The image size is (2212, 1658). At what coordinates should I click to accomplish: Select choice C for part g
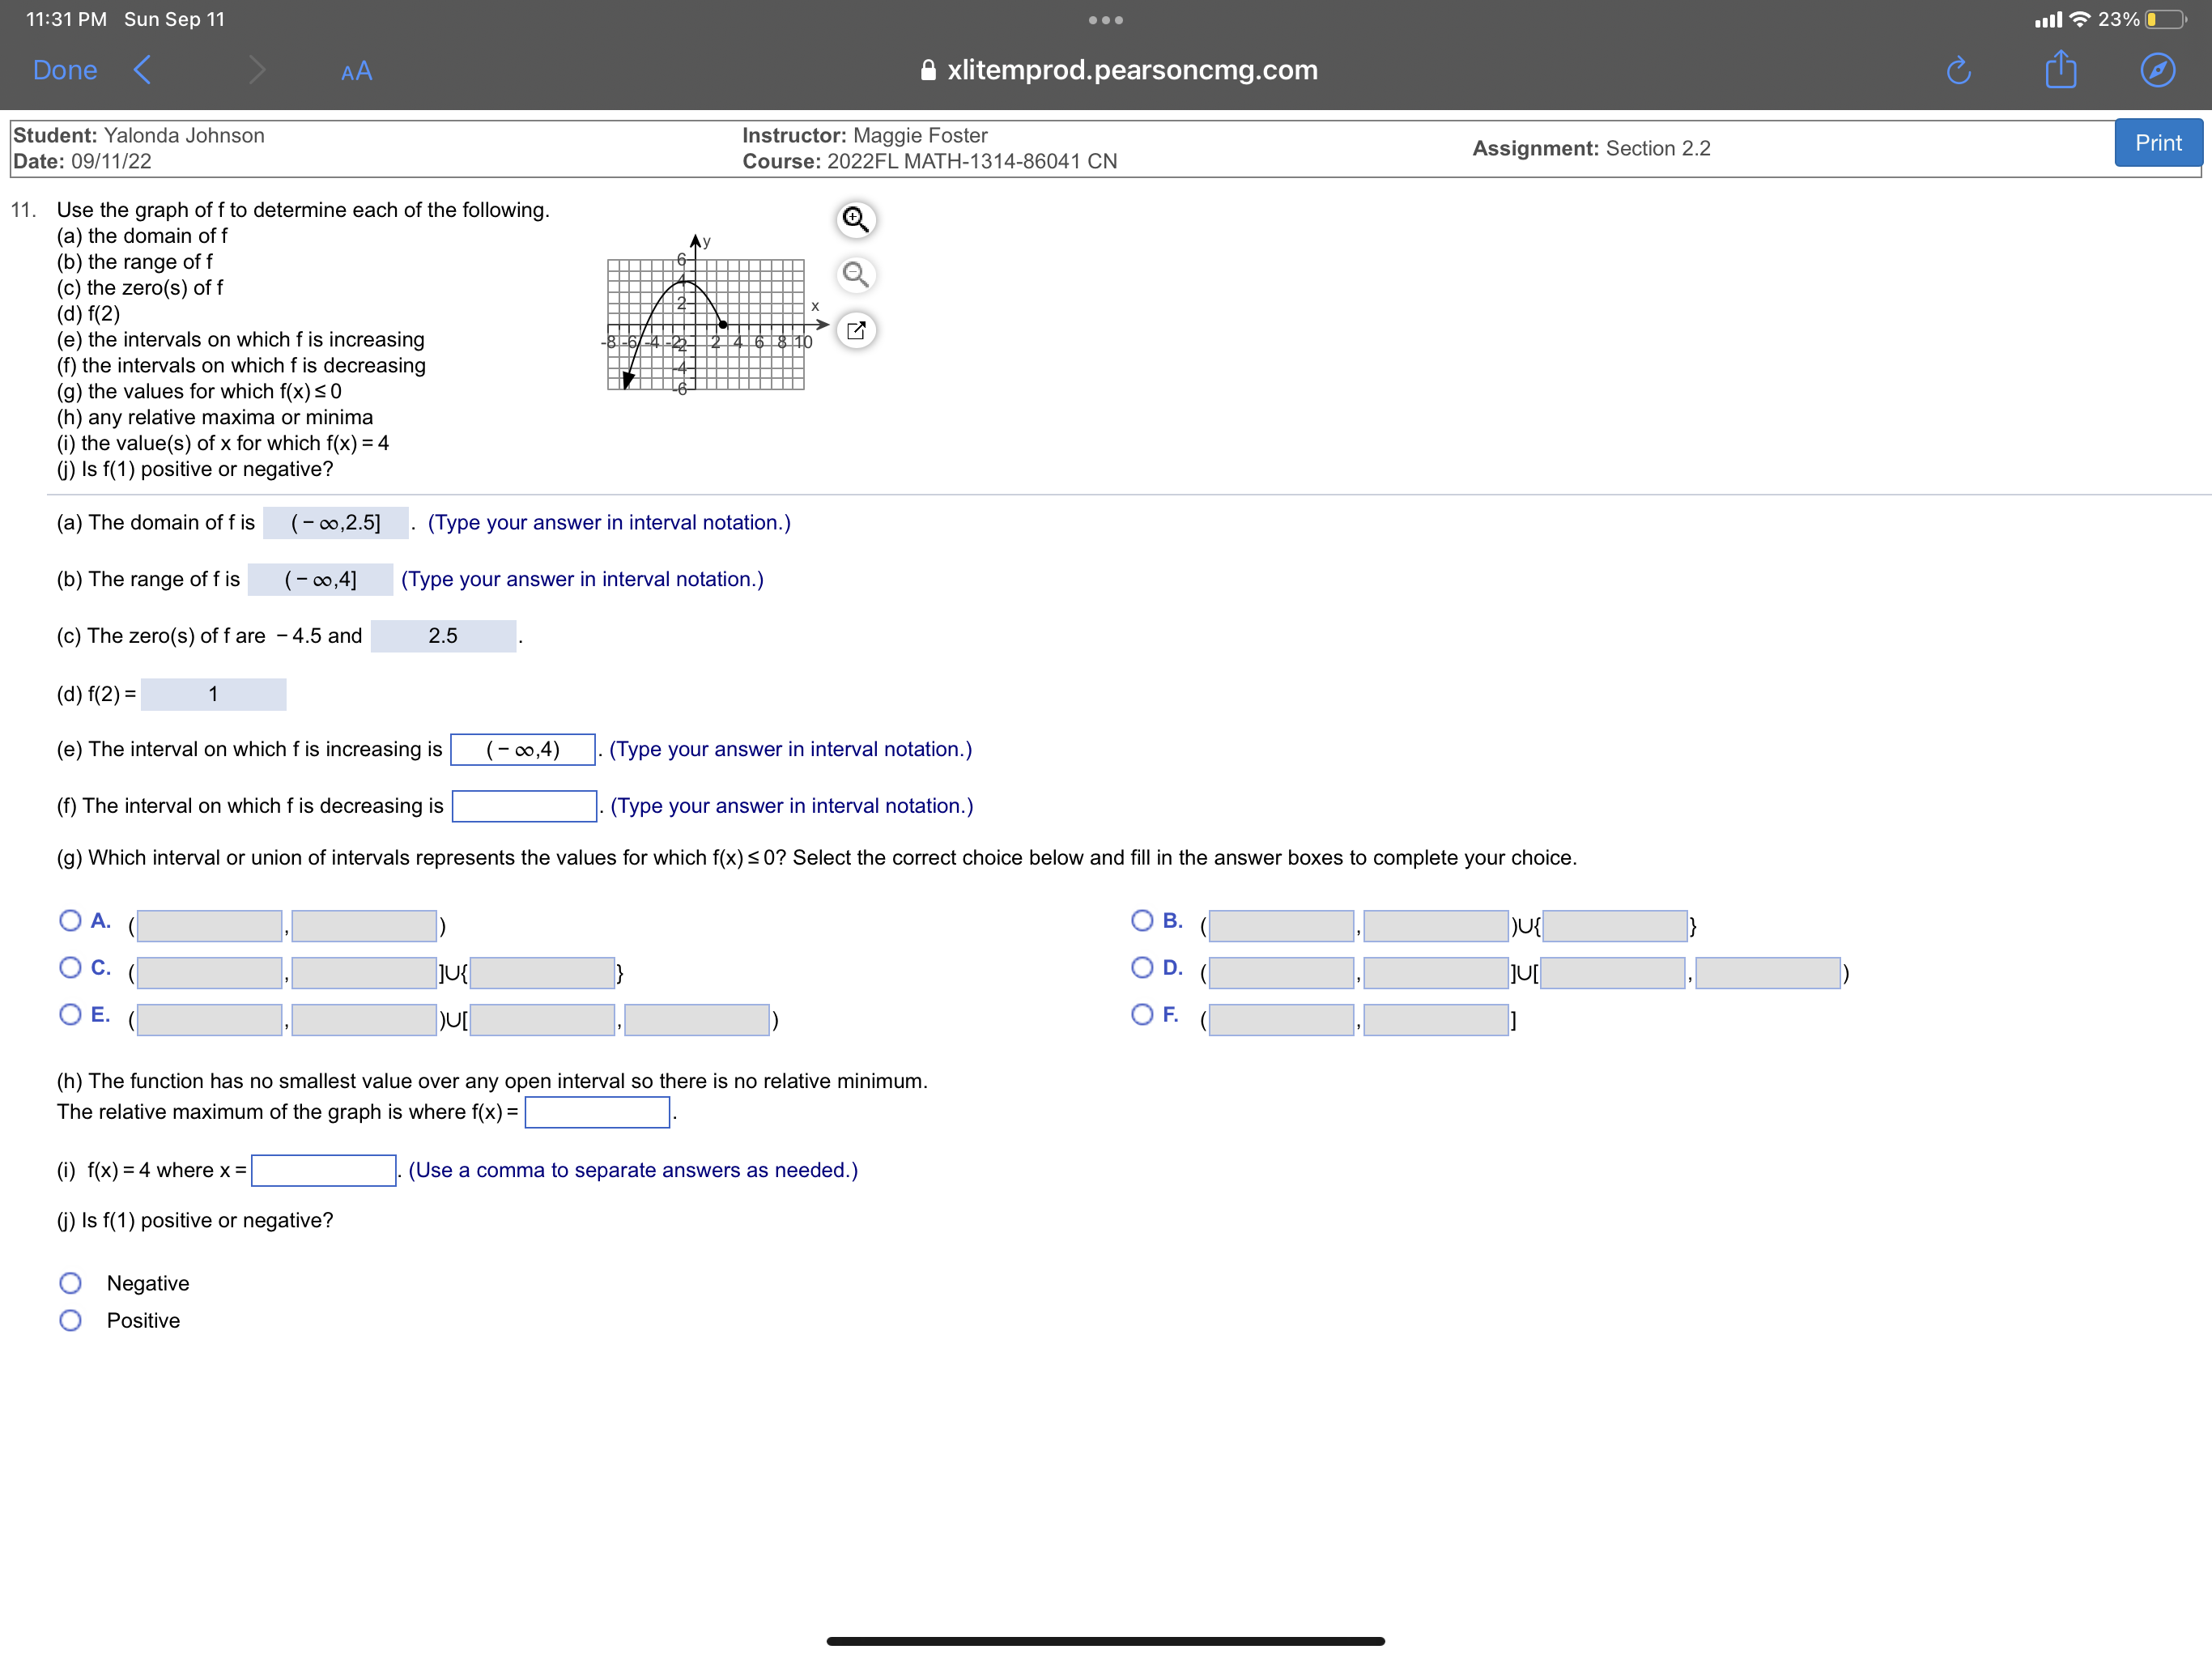pyautogui.click(x=70, y=967)
